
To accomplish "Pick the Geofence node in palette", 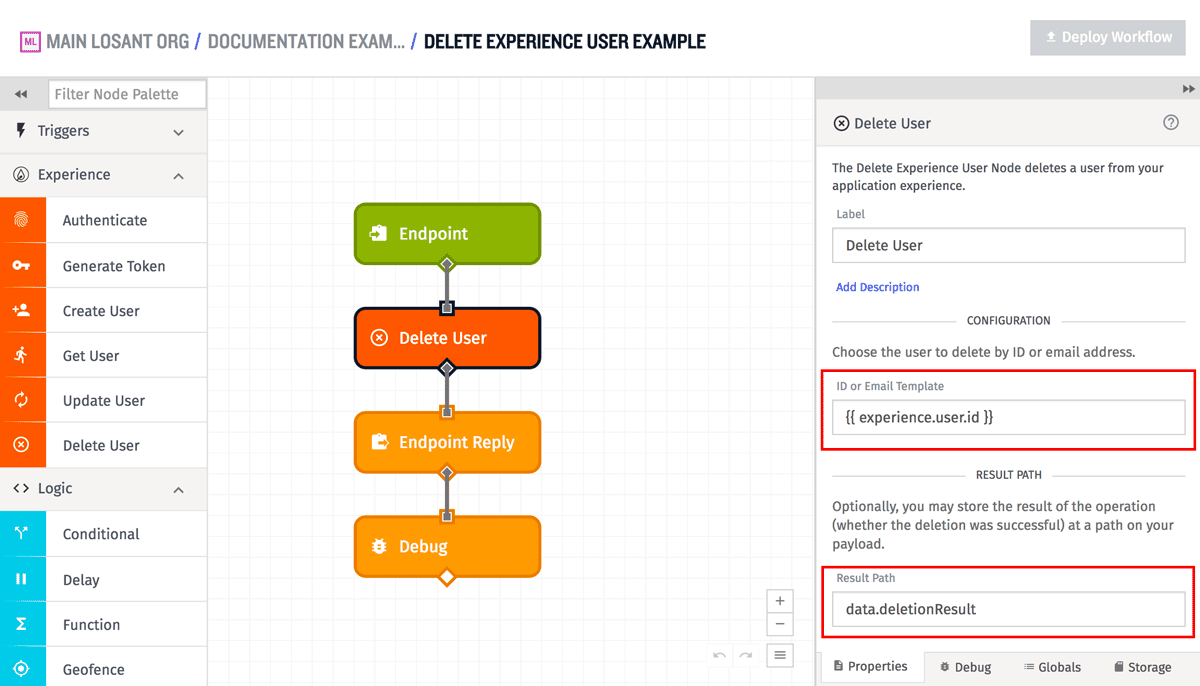I will tap(103, 669).
